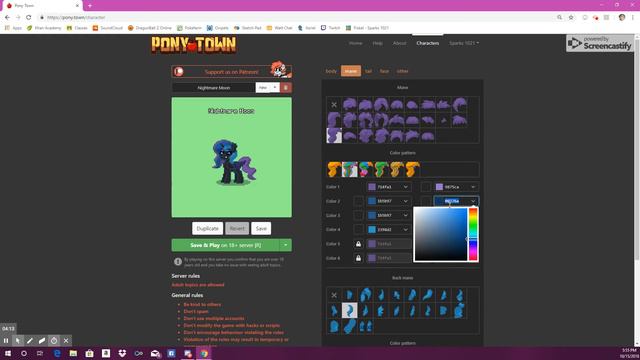Select Screencastify pen drawing tool
Image resolution: width=640 pixels, height=360 pixels.
click(30, 340)
